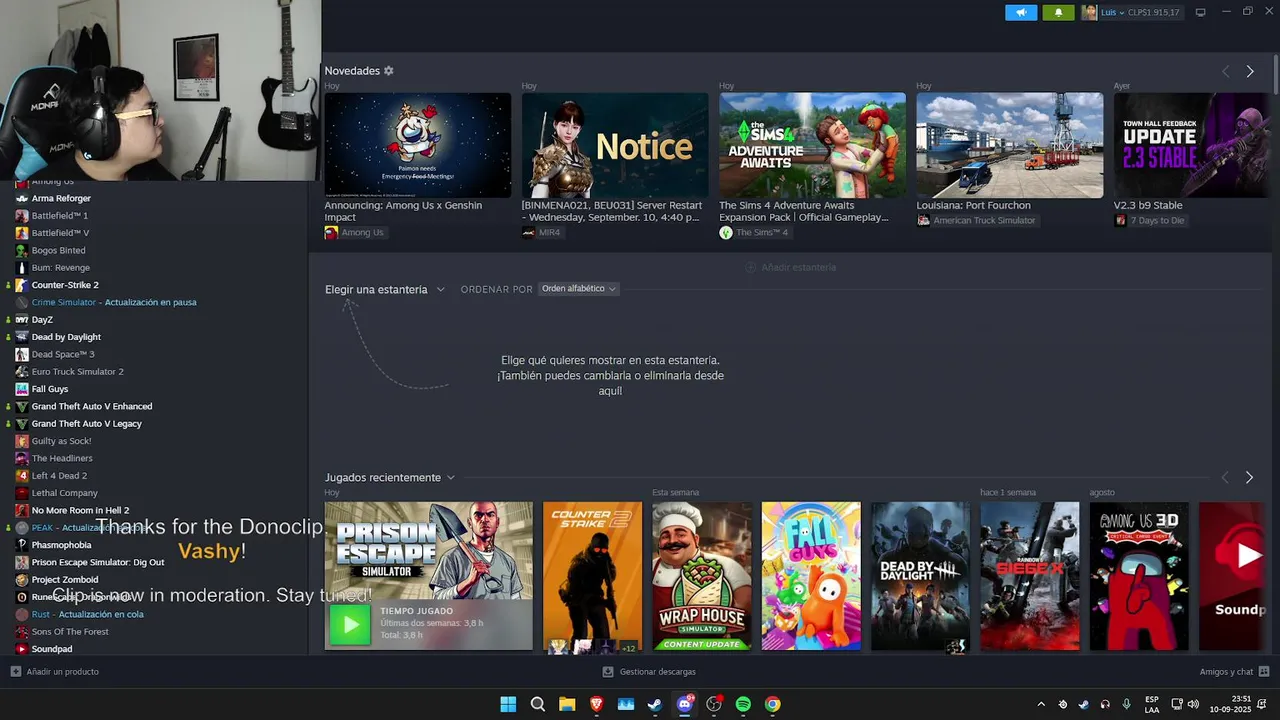Go to previous Novedades page arrow
1280x720 pixels.
(1225, 71)
